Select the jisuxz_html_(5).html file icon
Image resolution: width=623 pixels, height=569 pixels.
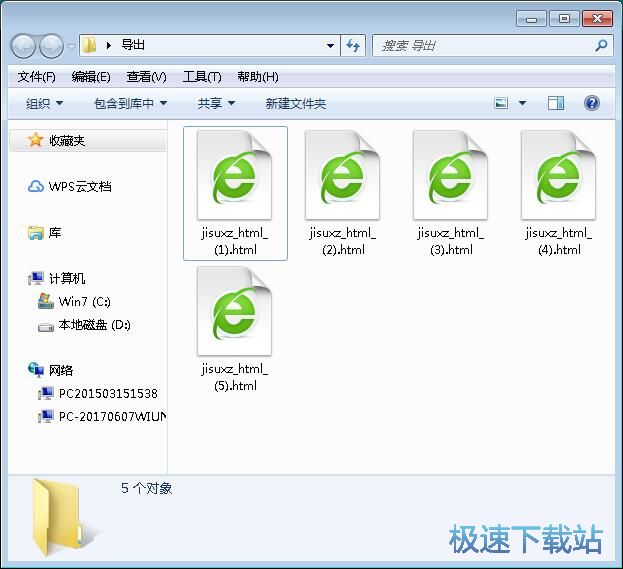(x=235, y=311)
